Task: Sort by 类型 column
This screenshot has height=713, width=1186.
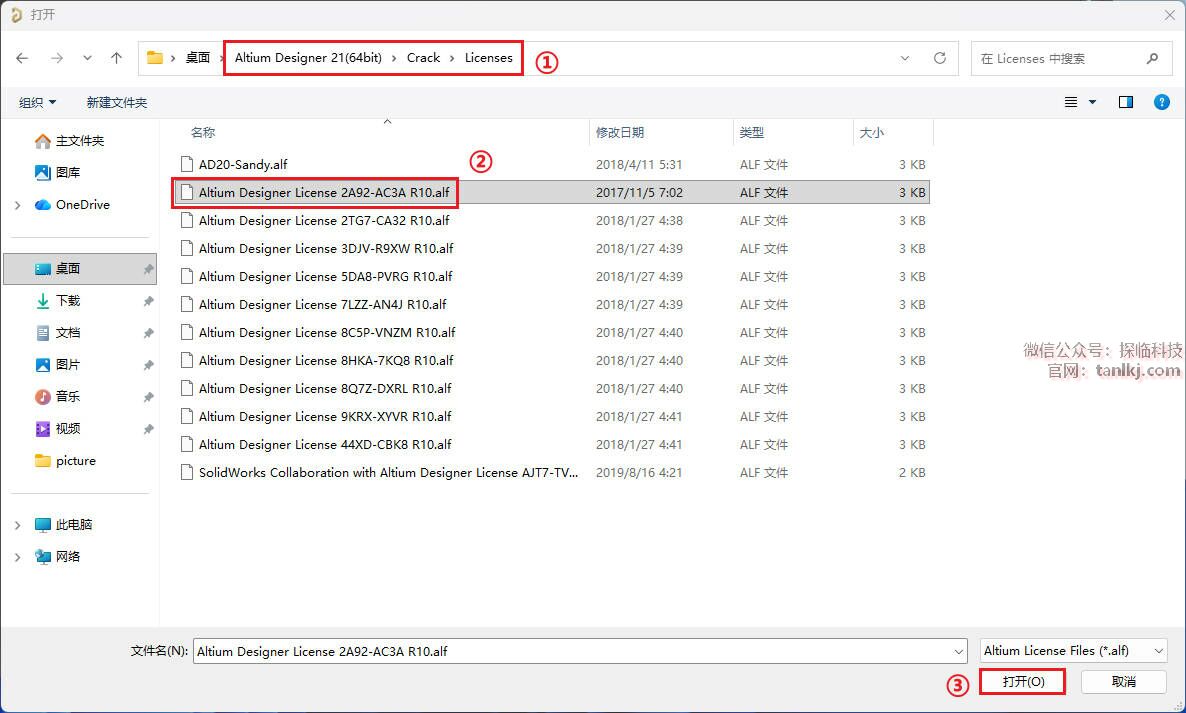Action: (x=751, y=132)
